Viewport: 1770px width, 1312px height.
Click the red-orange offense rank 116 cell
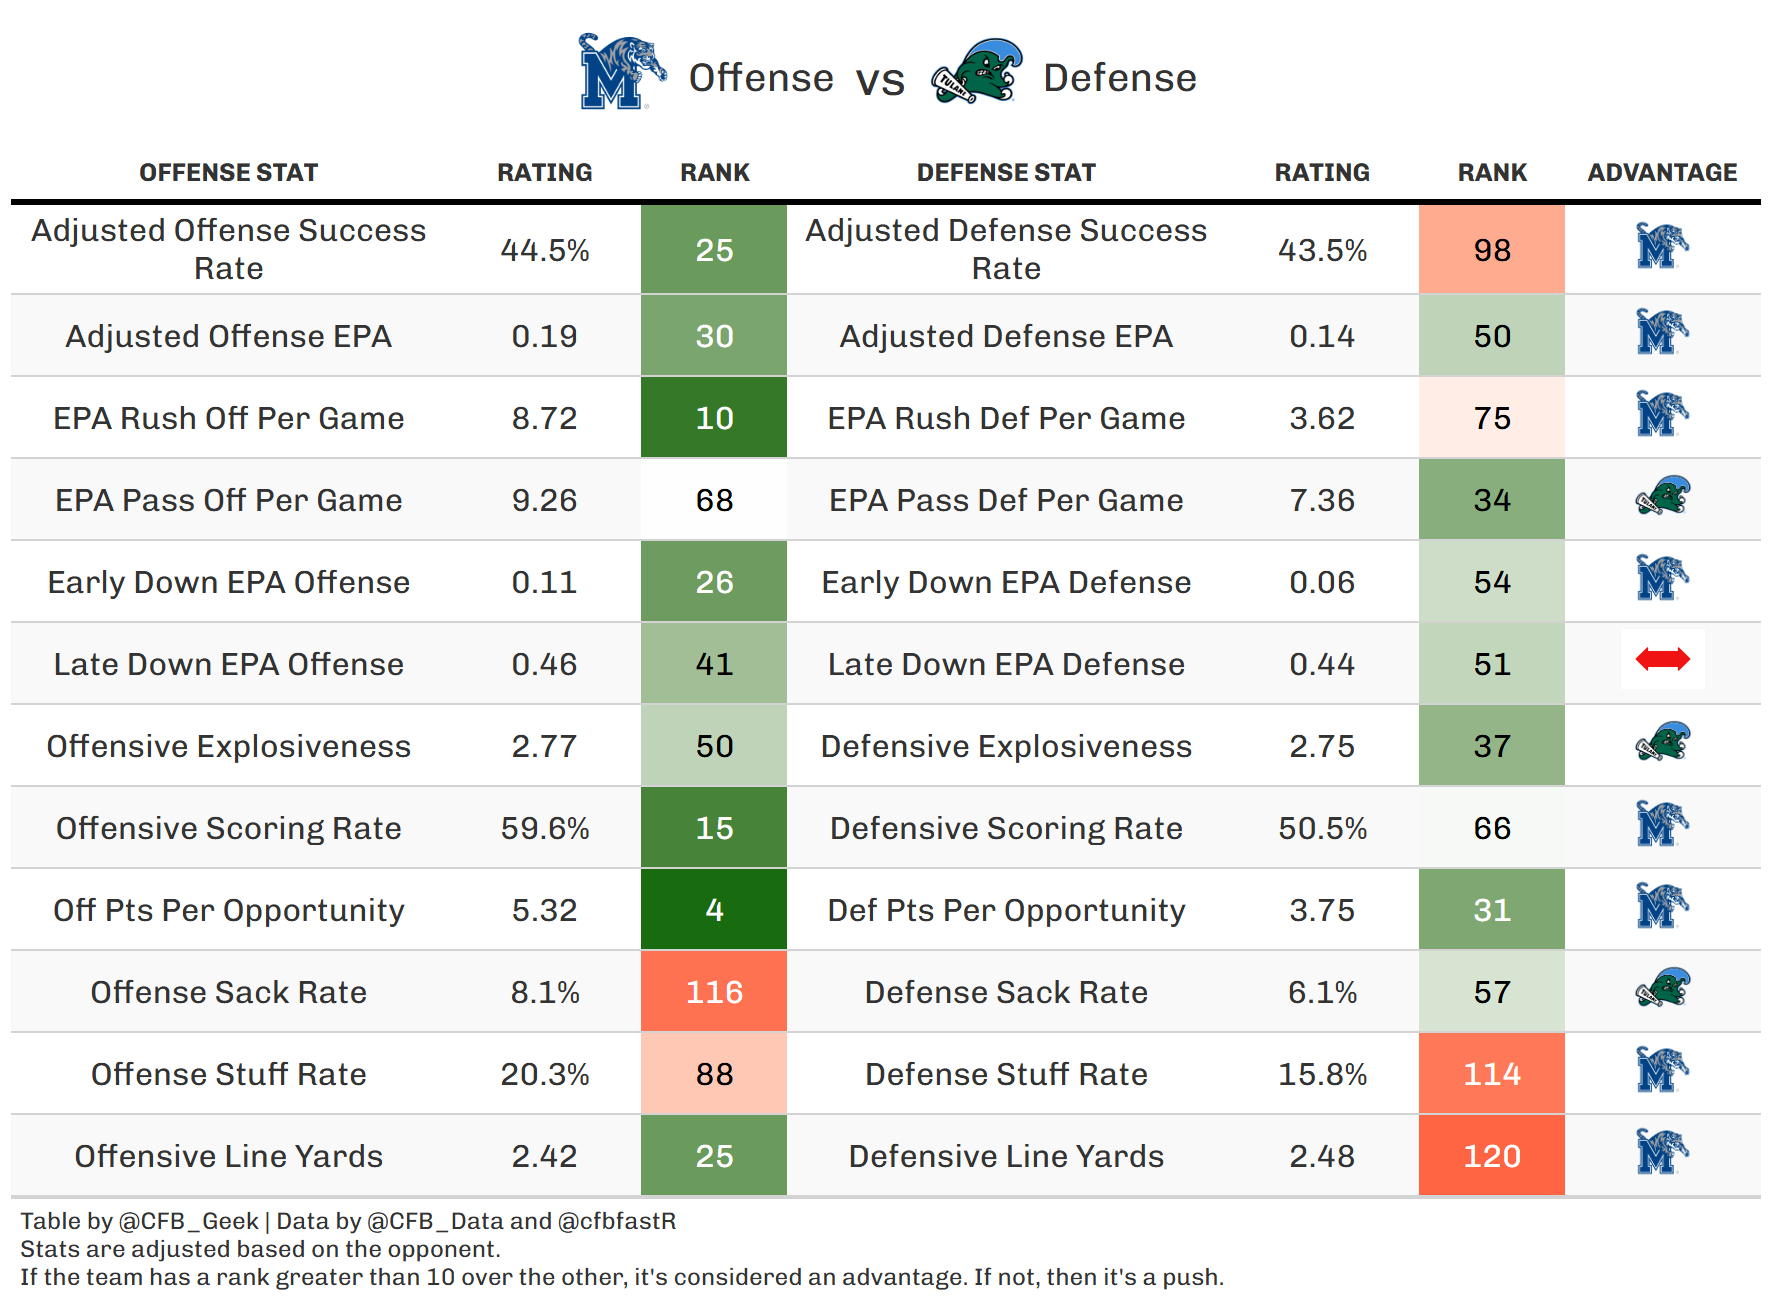click(714, 992)
